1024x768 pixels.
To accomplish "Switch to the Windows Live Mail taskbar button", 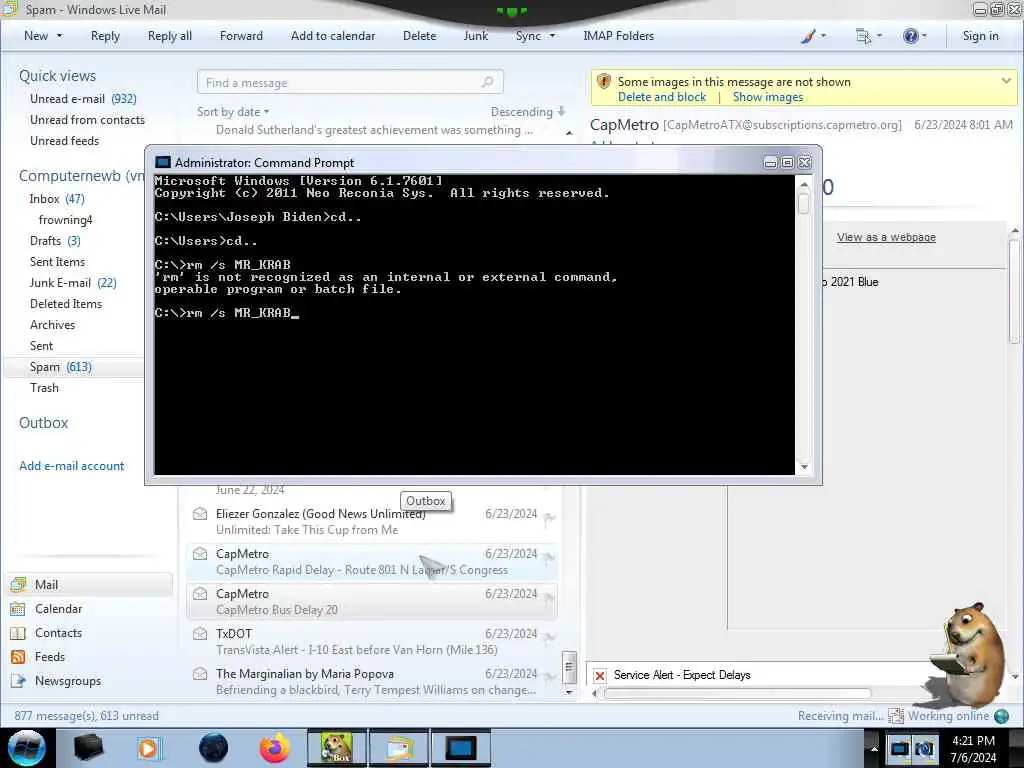I will click(x=398, y=748).
